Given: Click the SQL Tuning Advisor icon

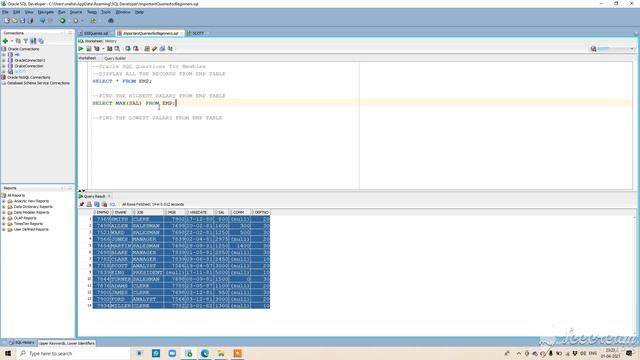Looking at the screenshot, I should point(117,49).
